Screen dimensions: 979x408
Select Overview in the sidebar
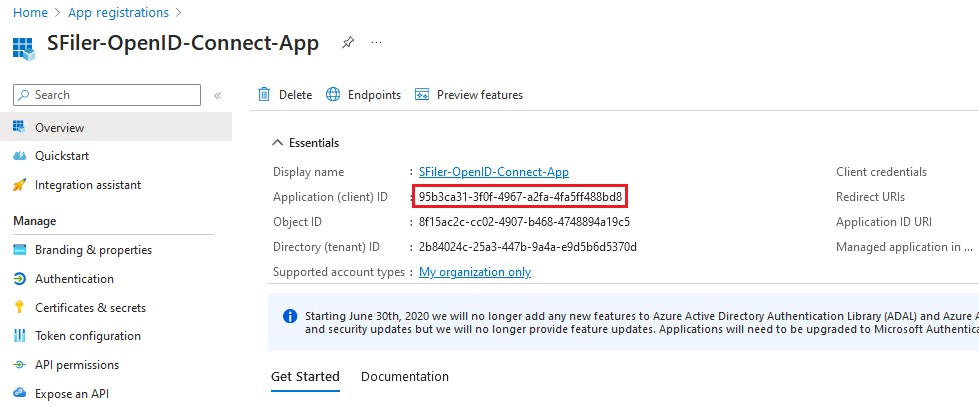(116, 127)
